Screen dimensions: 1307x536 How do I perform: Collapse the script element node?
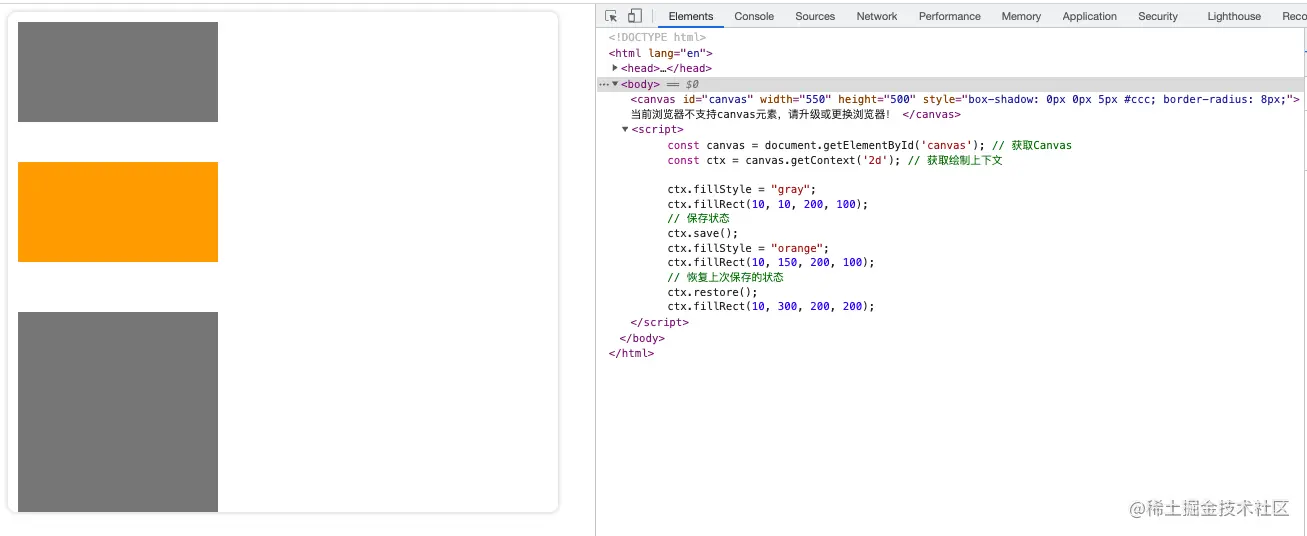click(x=625, y=129)
